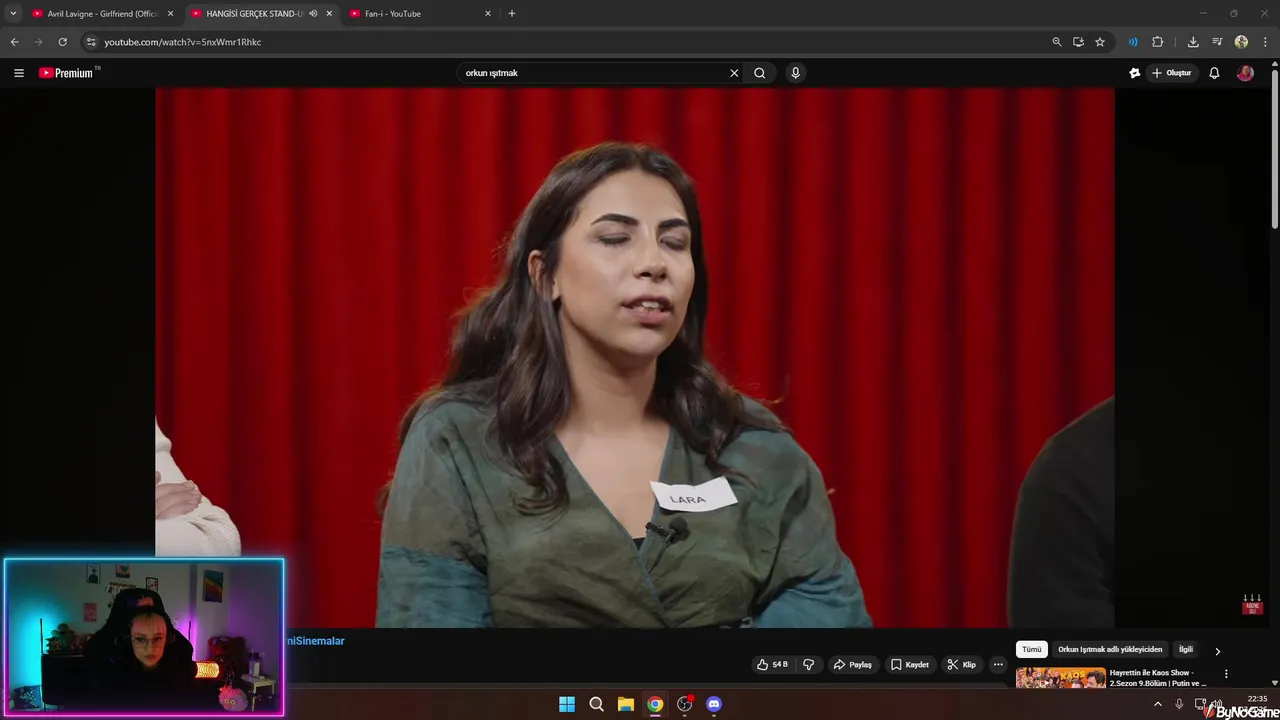Click the taskbar microphone tray icon

[1179, 704]
